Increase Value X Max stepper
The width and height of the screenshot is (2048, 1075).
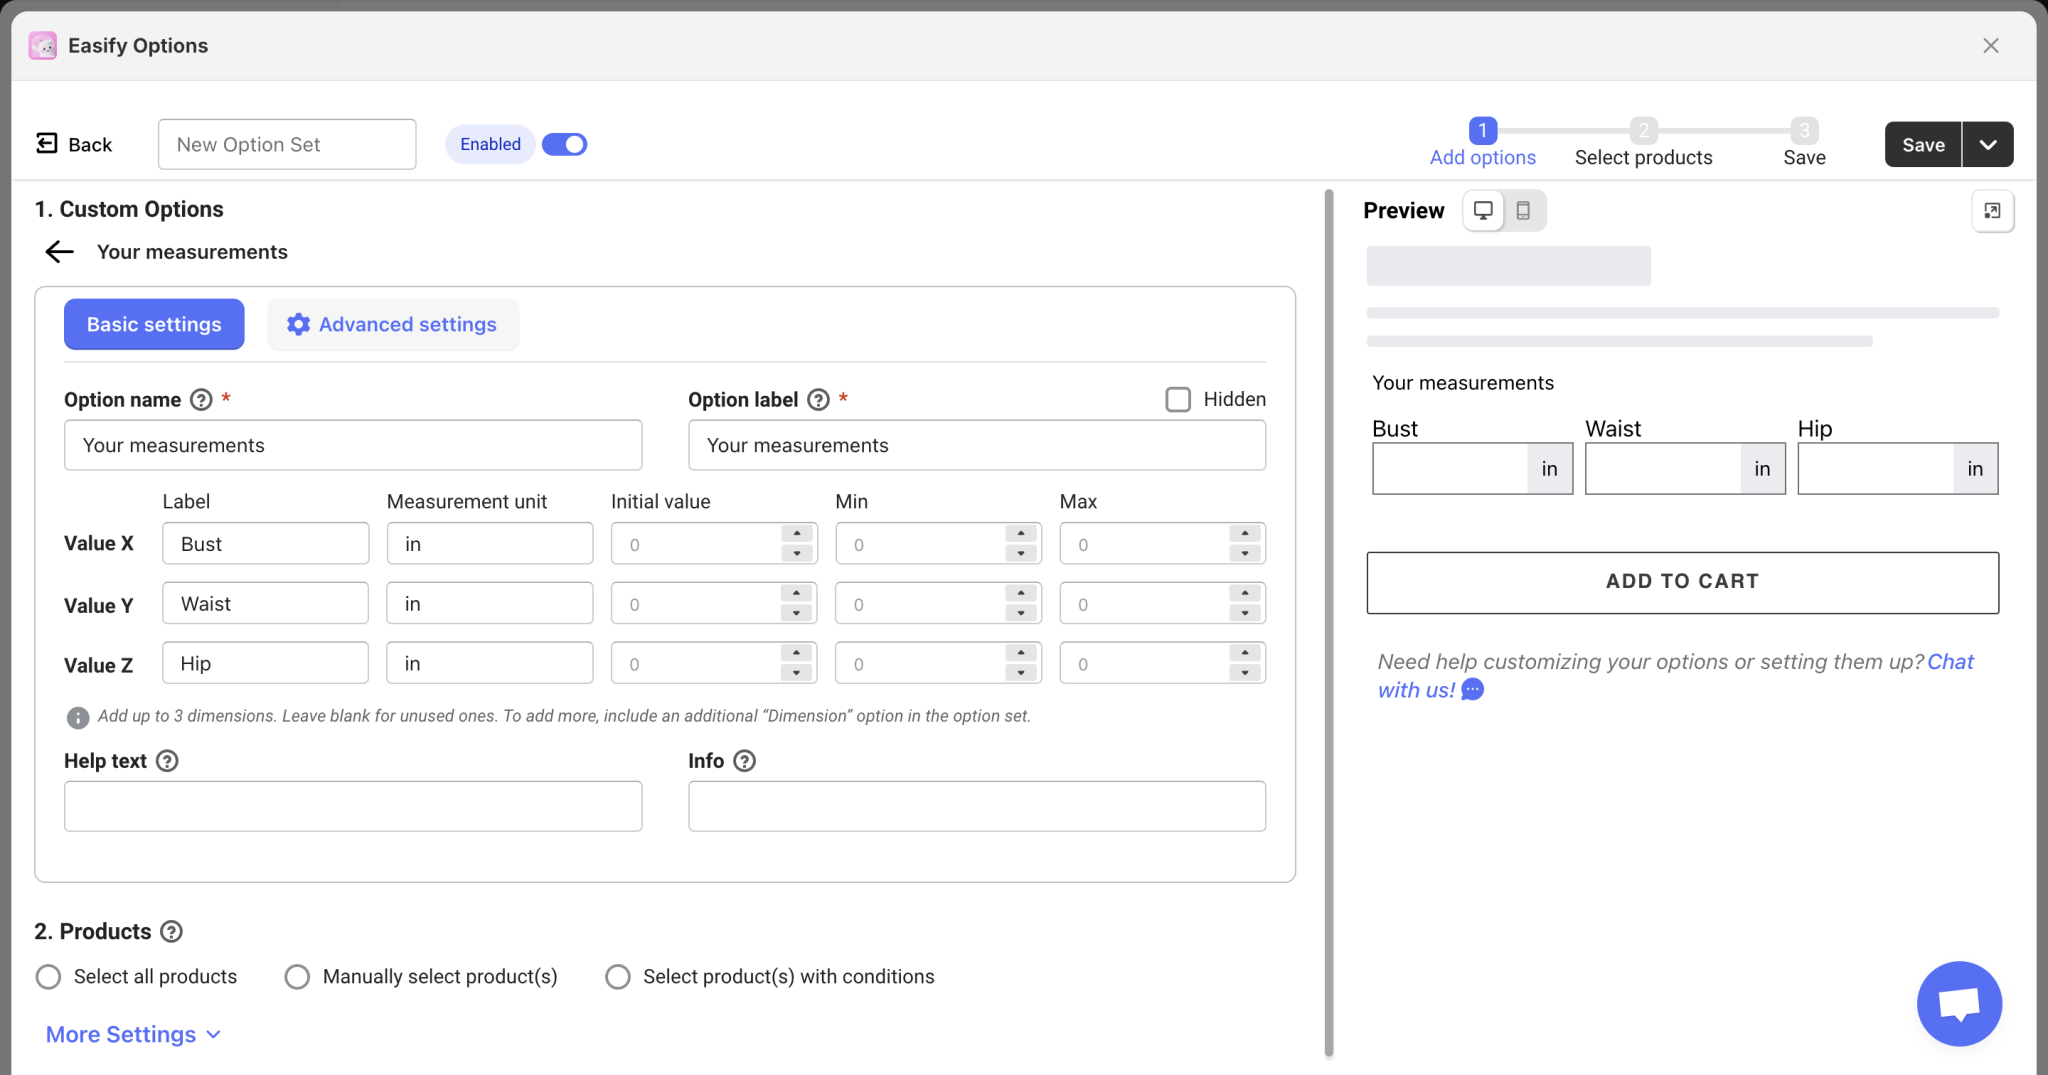(1244, 534)
